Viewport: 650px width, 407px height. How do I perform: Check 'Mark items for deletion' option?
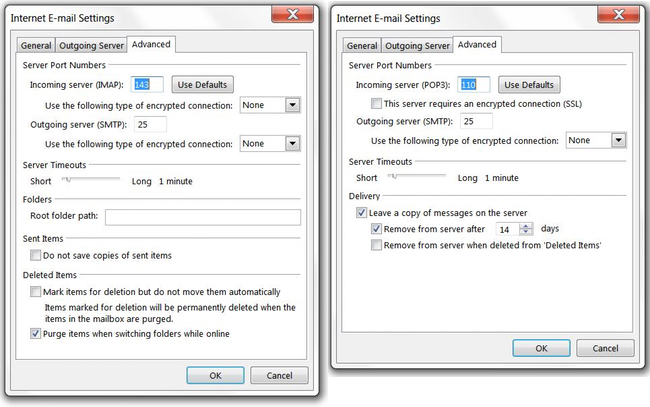pos(35,291)
